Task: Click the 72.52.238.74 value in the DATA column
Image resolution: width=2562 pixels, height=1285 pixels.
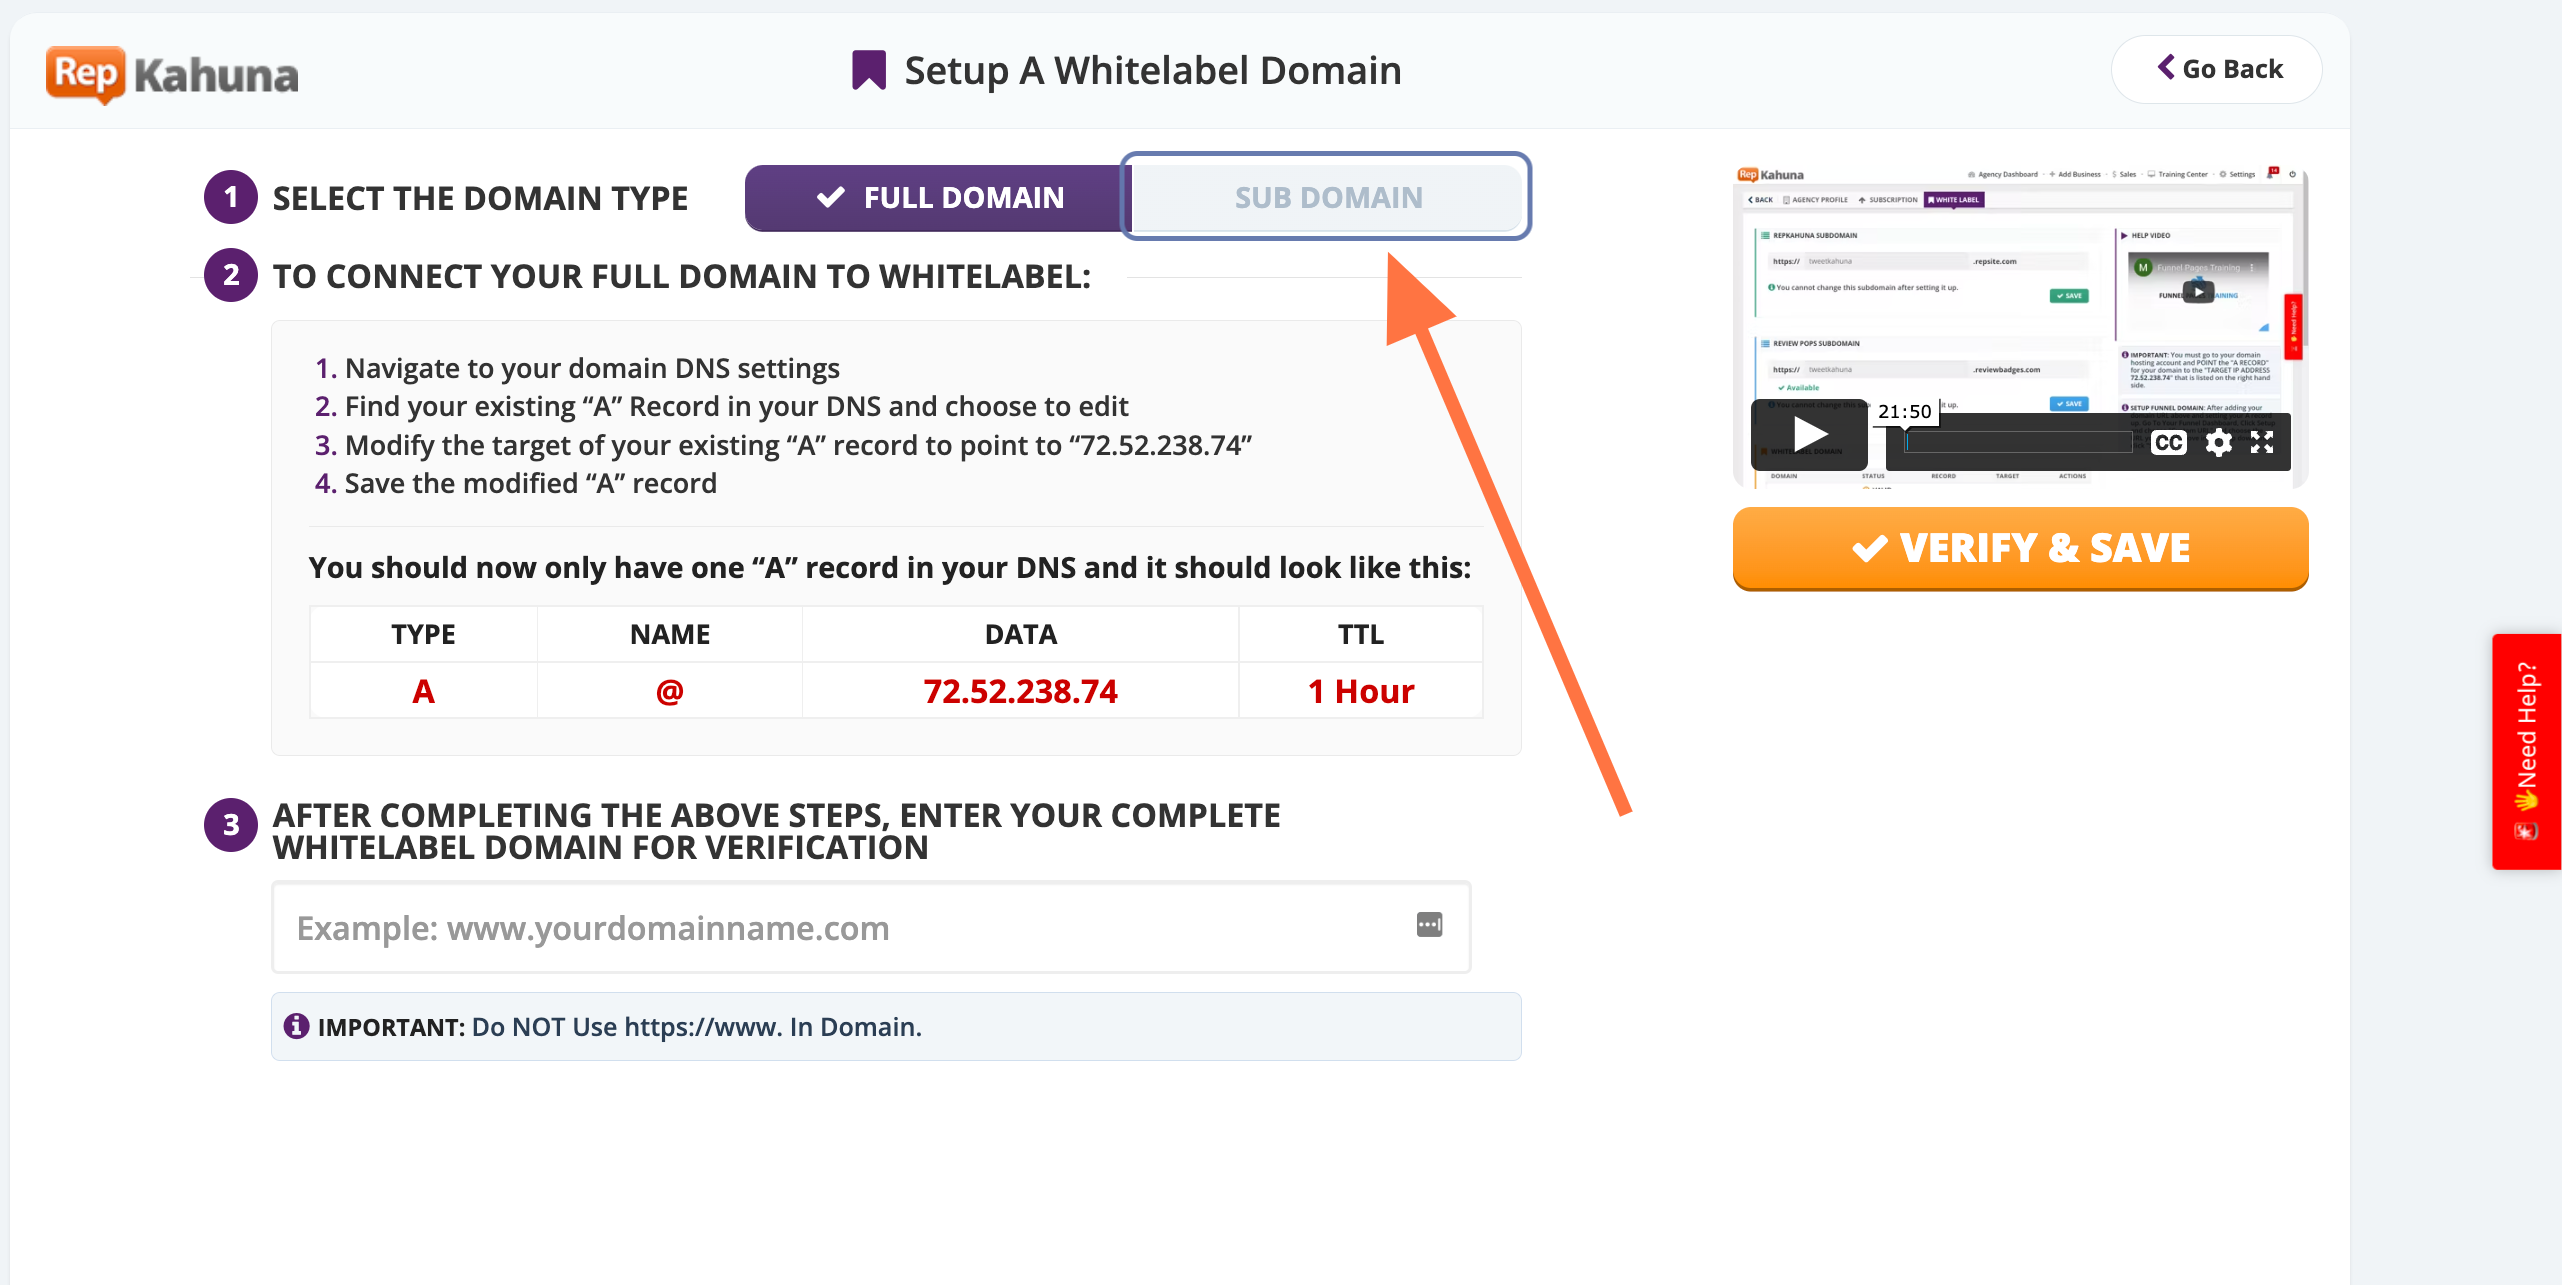Action: point(1020,691)
